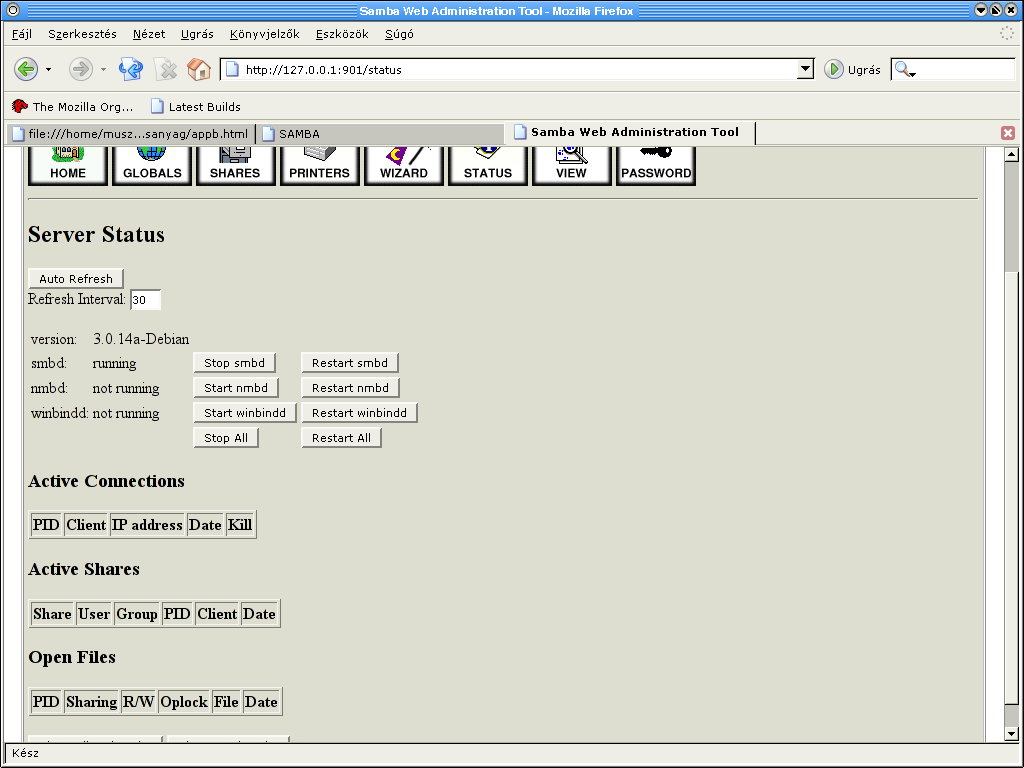Screen dimensions: 1024x768
Task: Click Start winbindd
Action: 245,413
